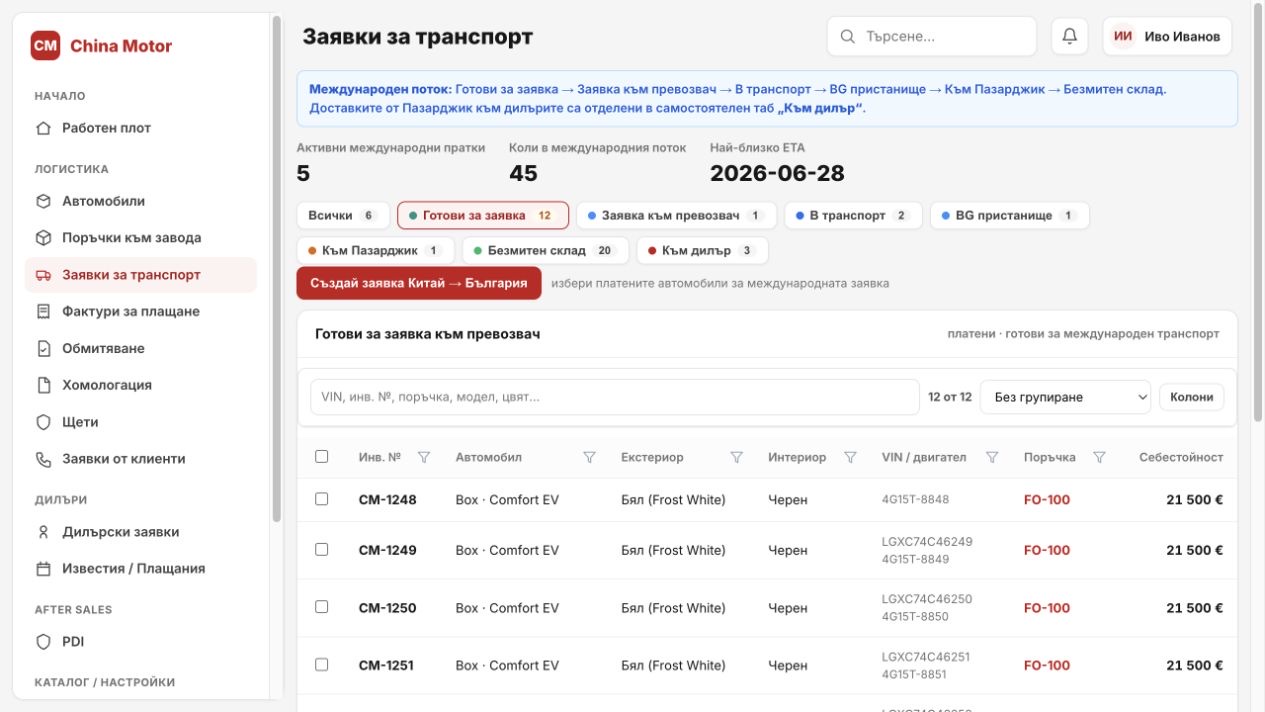Check the row CM-1249 checkbox
Viewport: 1265px width, 712px height.
tap(321, 549)
